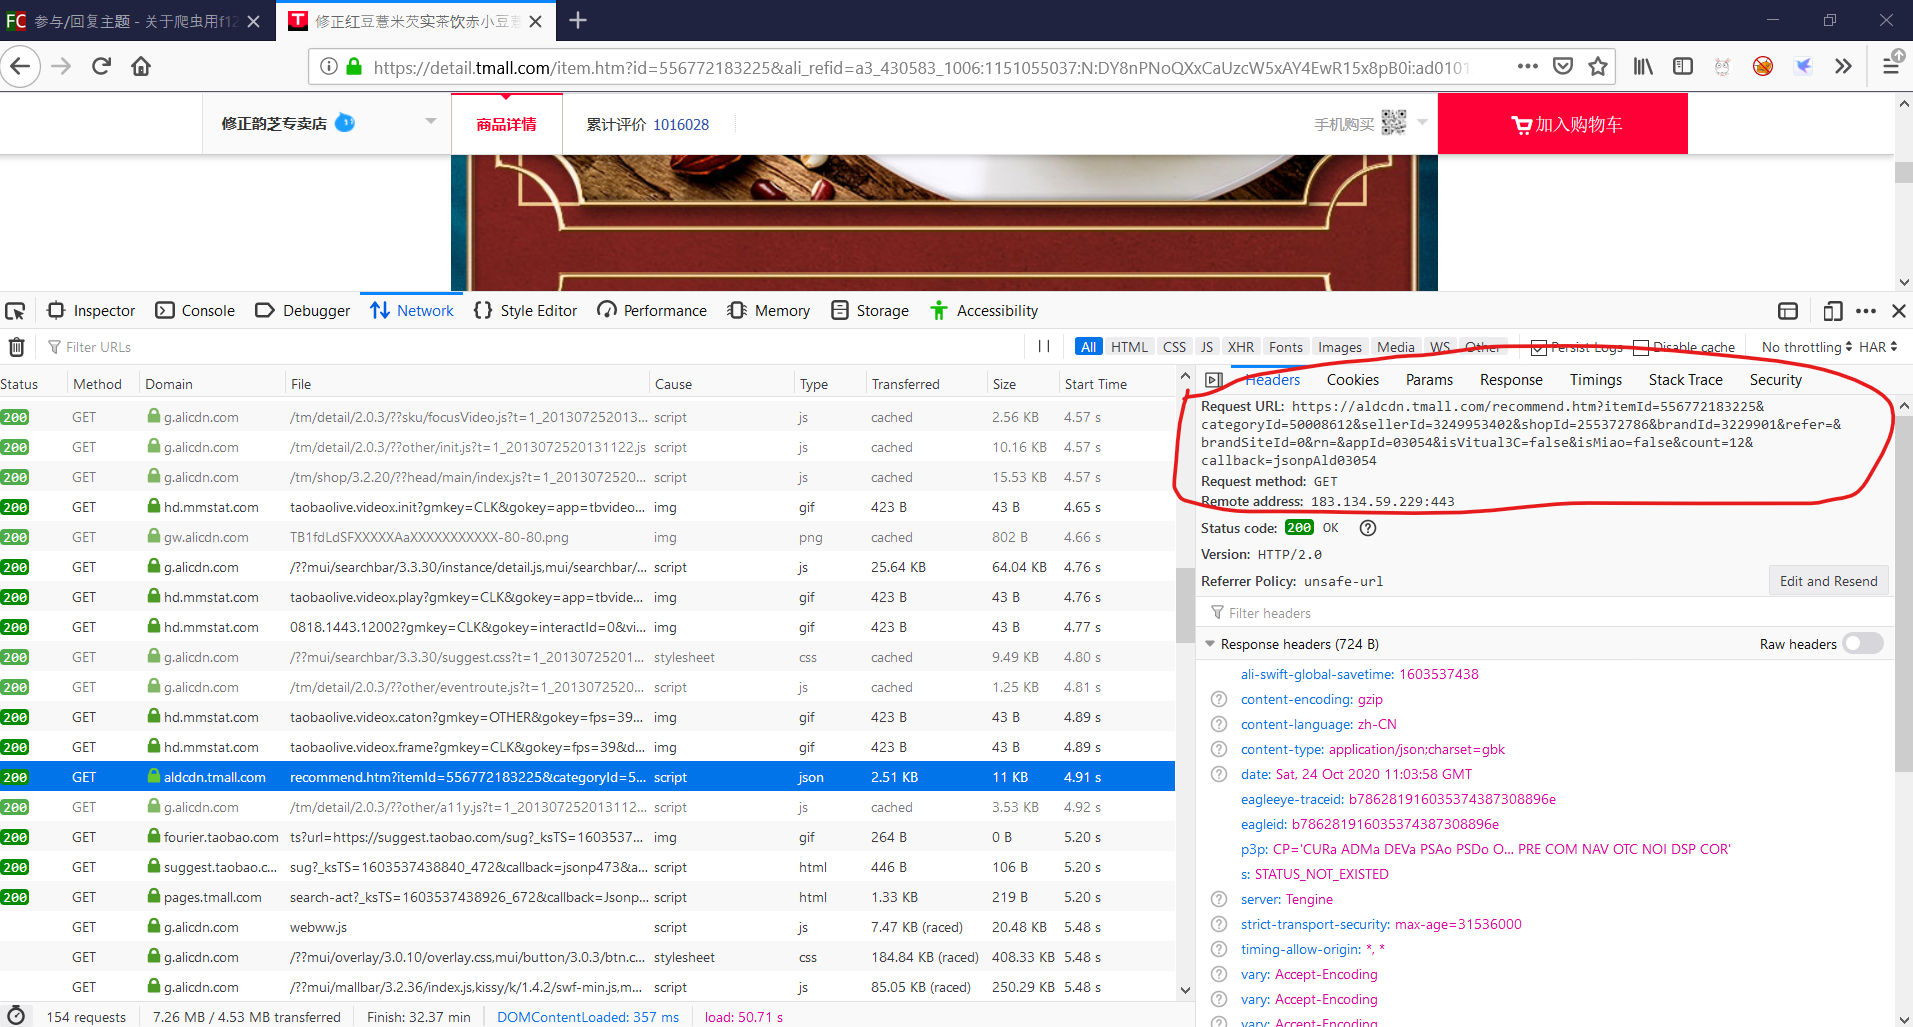
Task: Open the Storage tab in DevTools
Action: 870,311
